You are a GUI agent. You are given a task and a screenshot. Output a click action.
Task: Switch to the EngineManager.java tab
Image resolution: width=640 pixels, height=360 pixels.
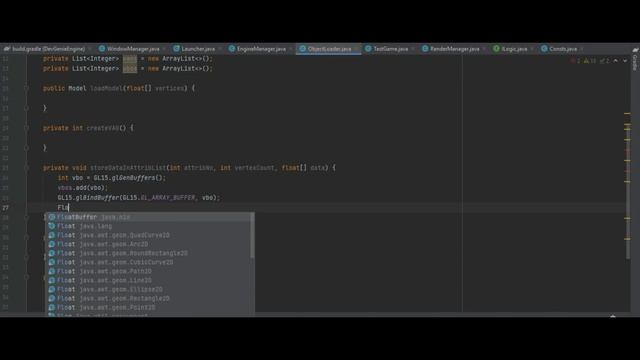tap(261, 49)
